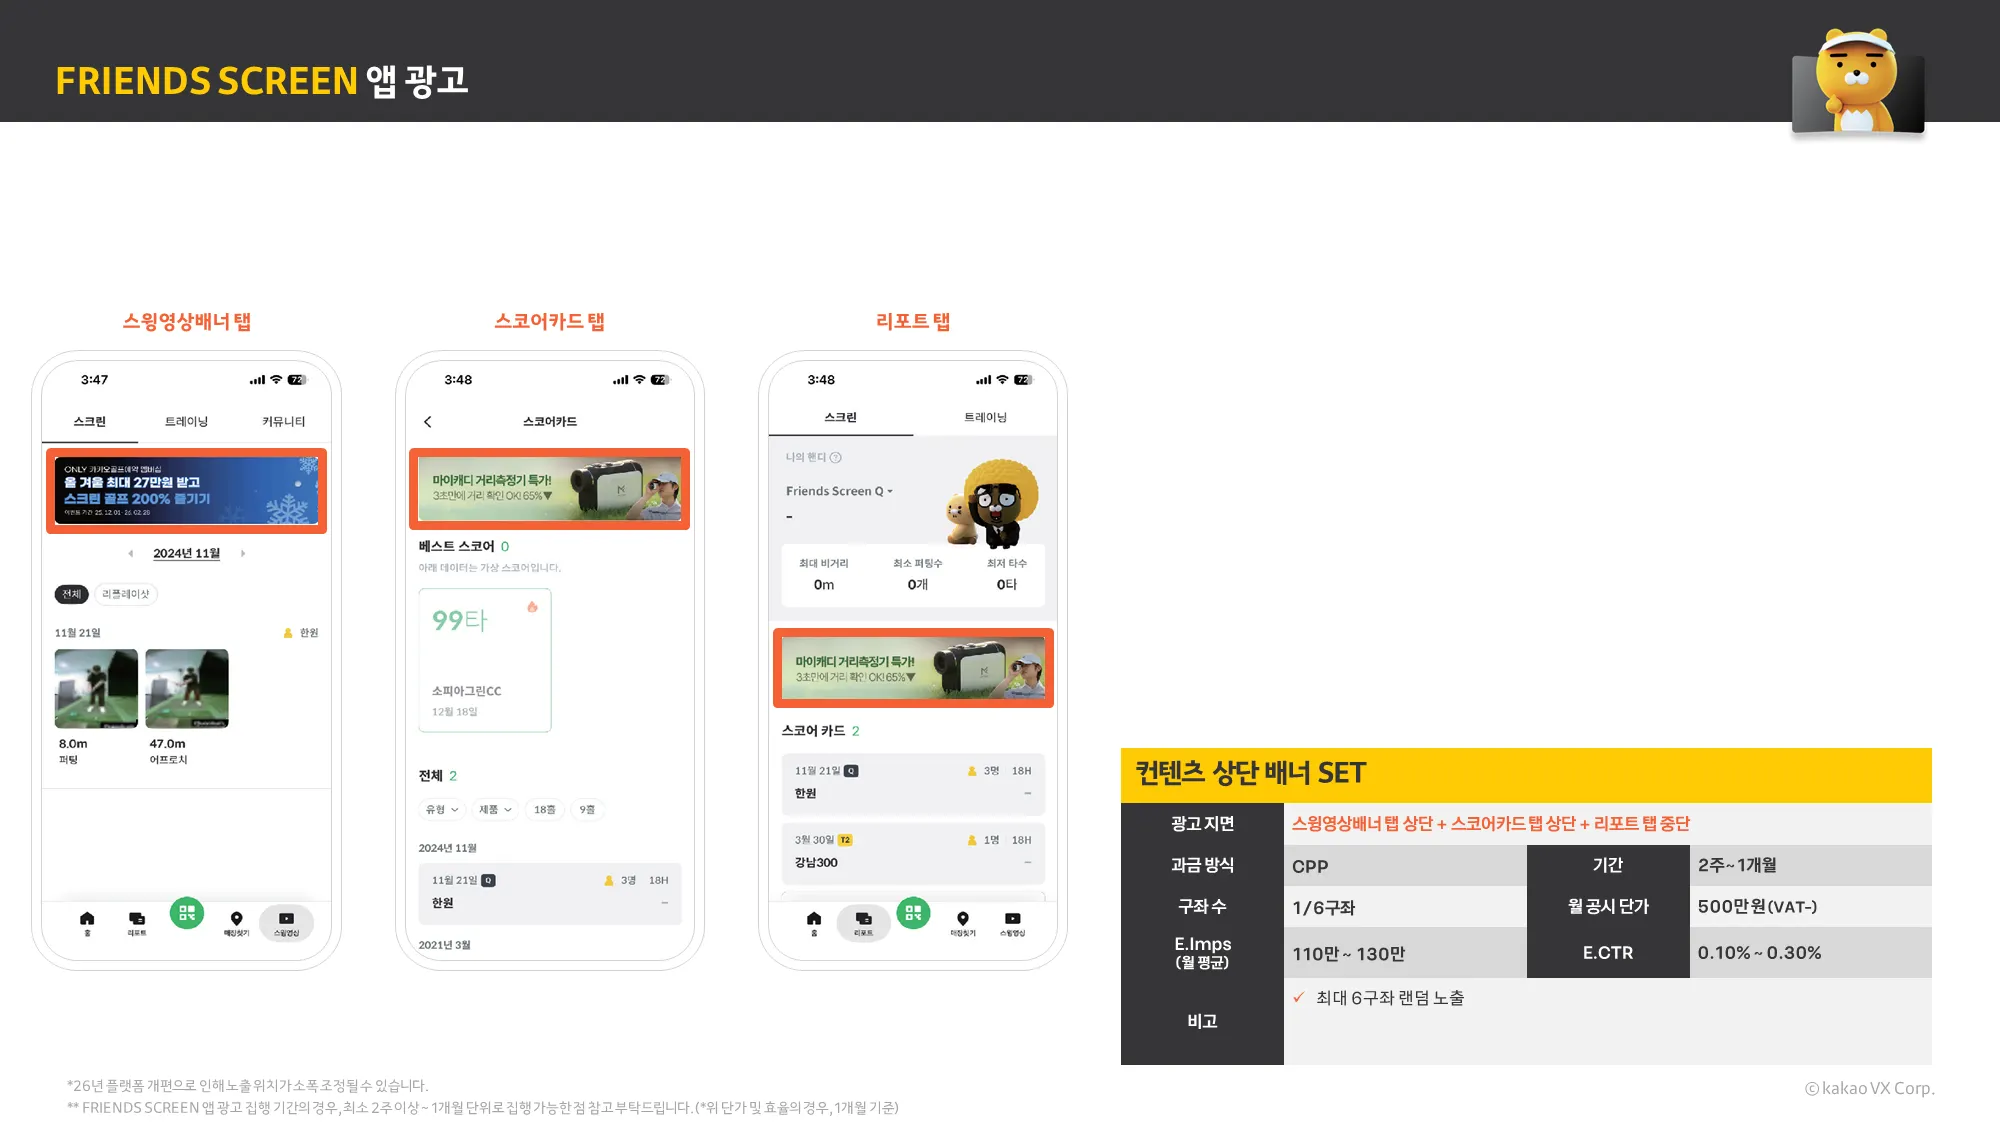The height and width of the screenshot is (1125, 2000).
Task: Tap 스윙영상 nav icon in 리포트 탭 phone
Action: pyautogui.click(x=1012, y=919)
